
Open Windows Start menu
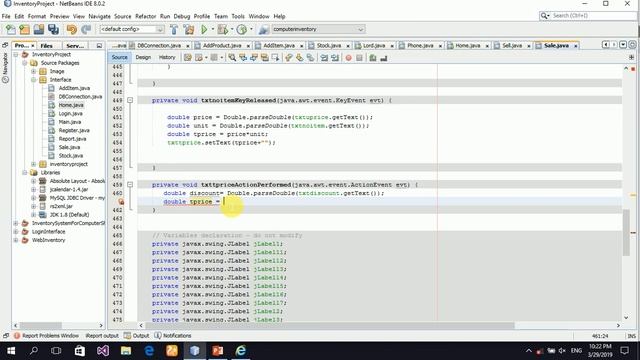point(11,351)
